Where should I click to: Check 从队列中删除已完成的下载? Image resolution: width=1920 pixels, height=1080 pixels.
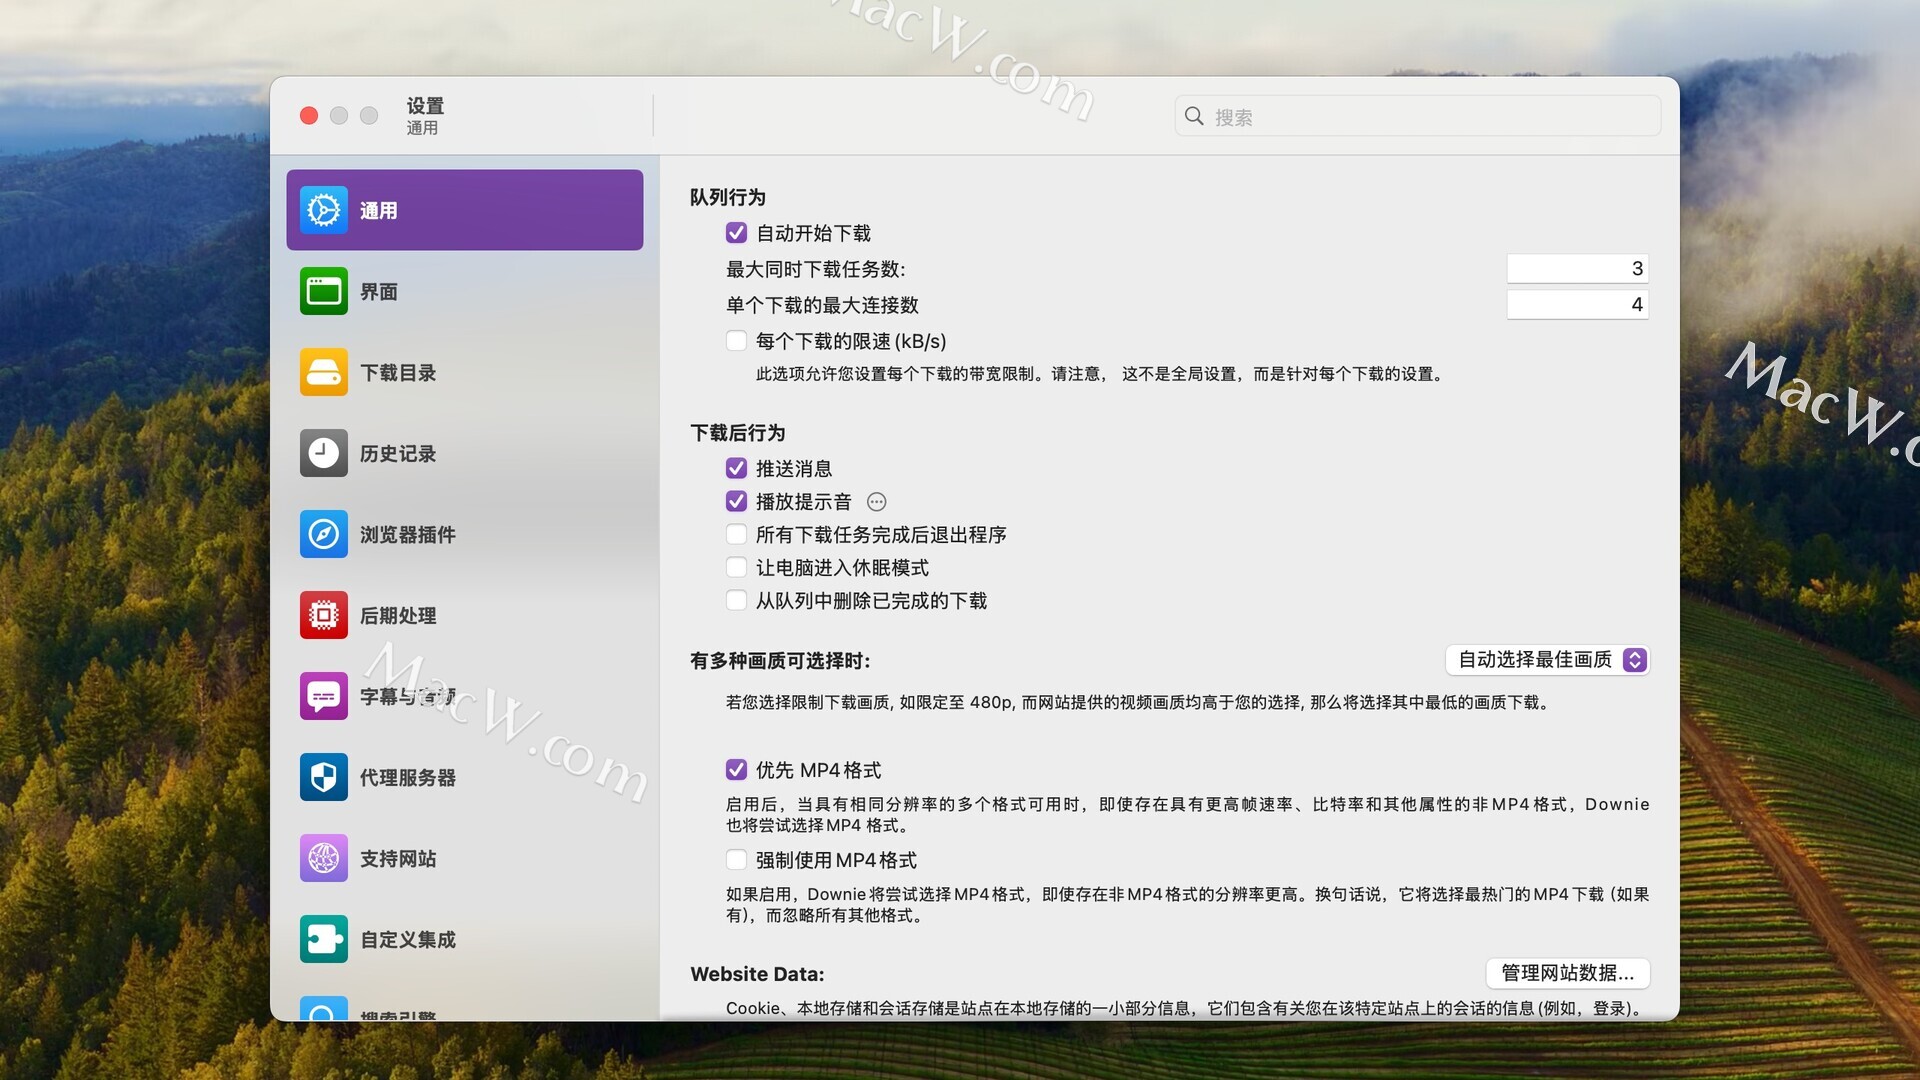[x=736, y=600]
